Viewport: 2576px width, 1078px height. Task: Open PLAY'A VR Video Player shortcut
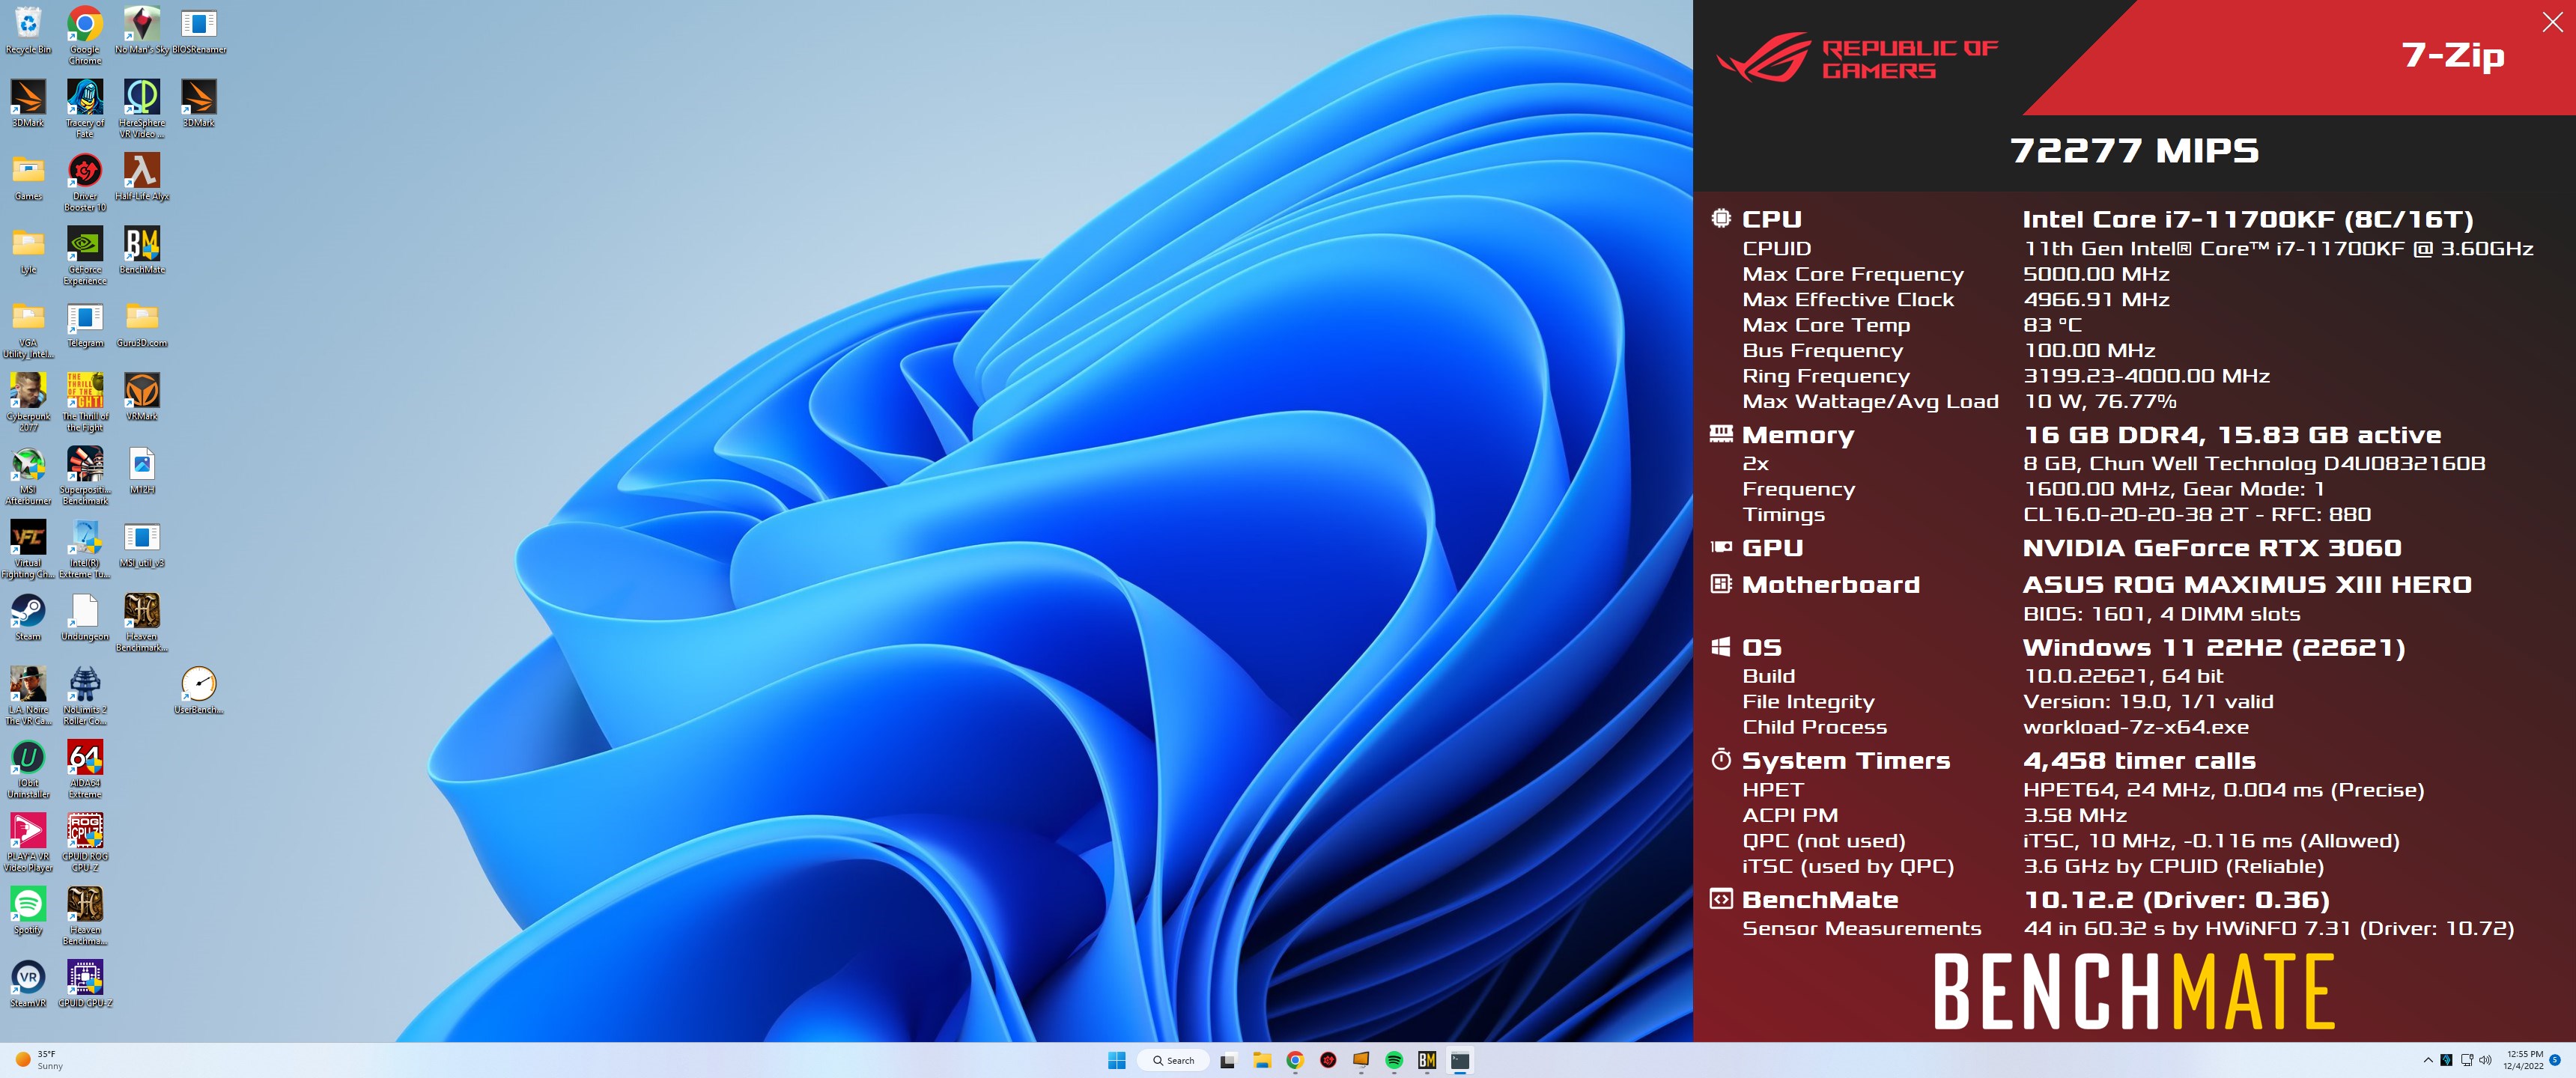tap(28, 842)
